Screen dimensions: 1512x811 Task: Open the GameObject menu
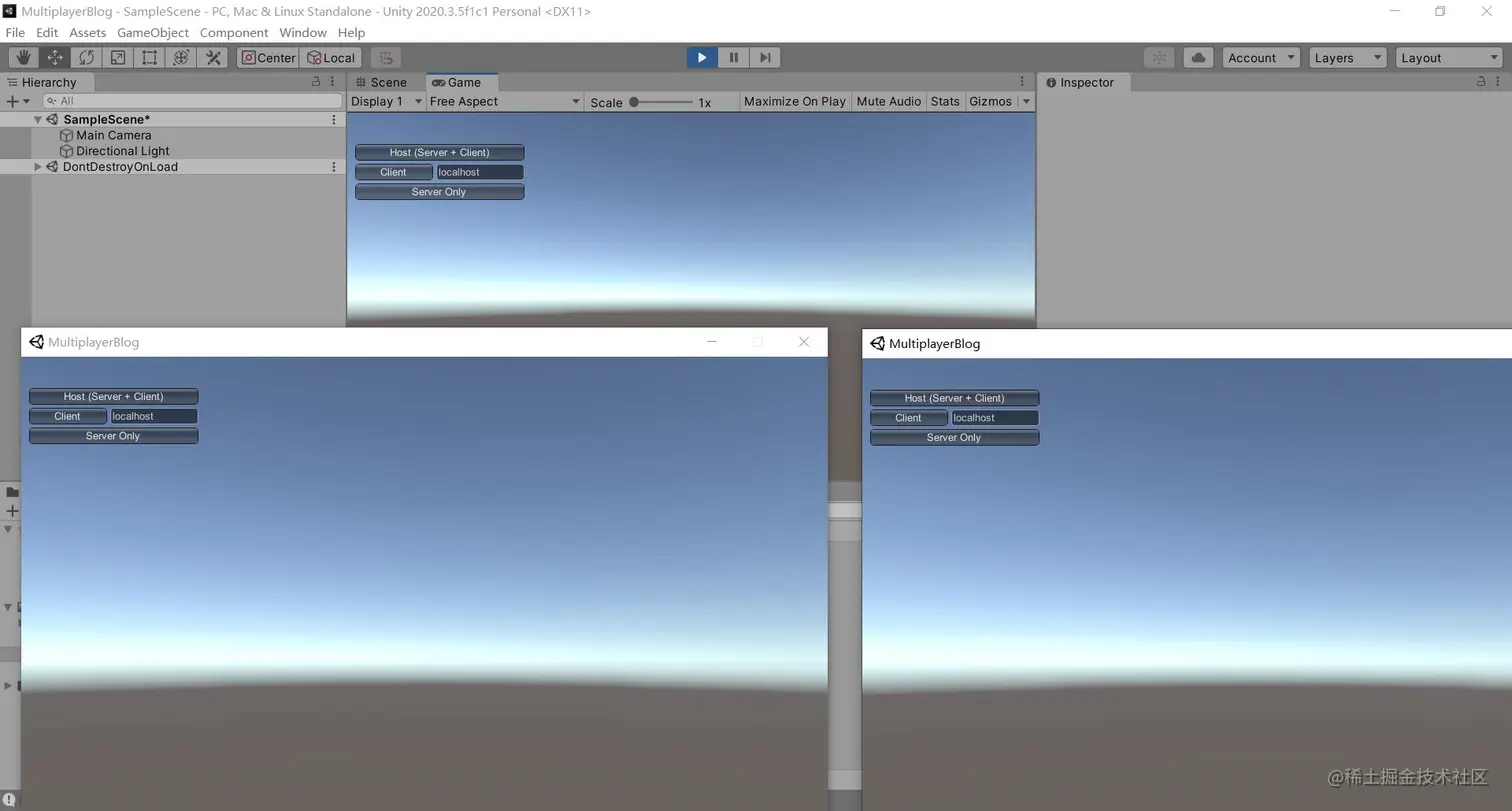point(153,32)
